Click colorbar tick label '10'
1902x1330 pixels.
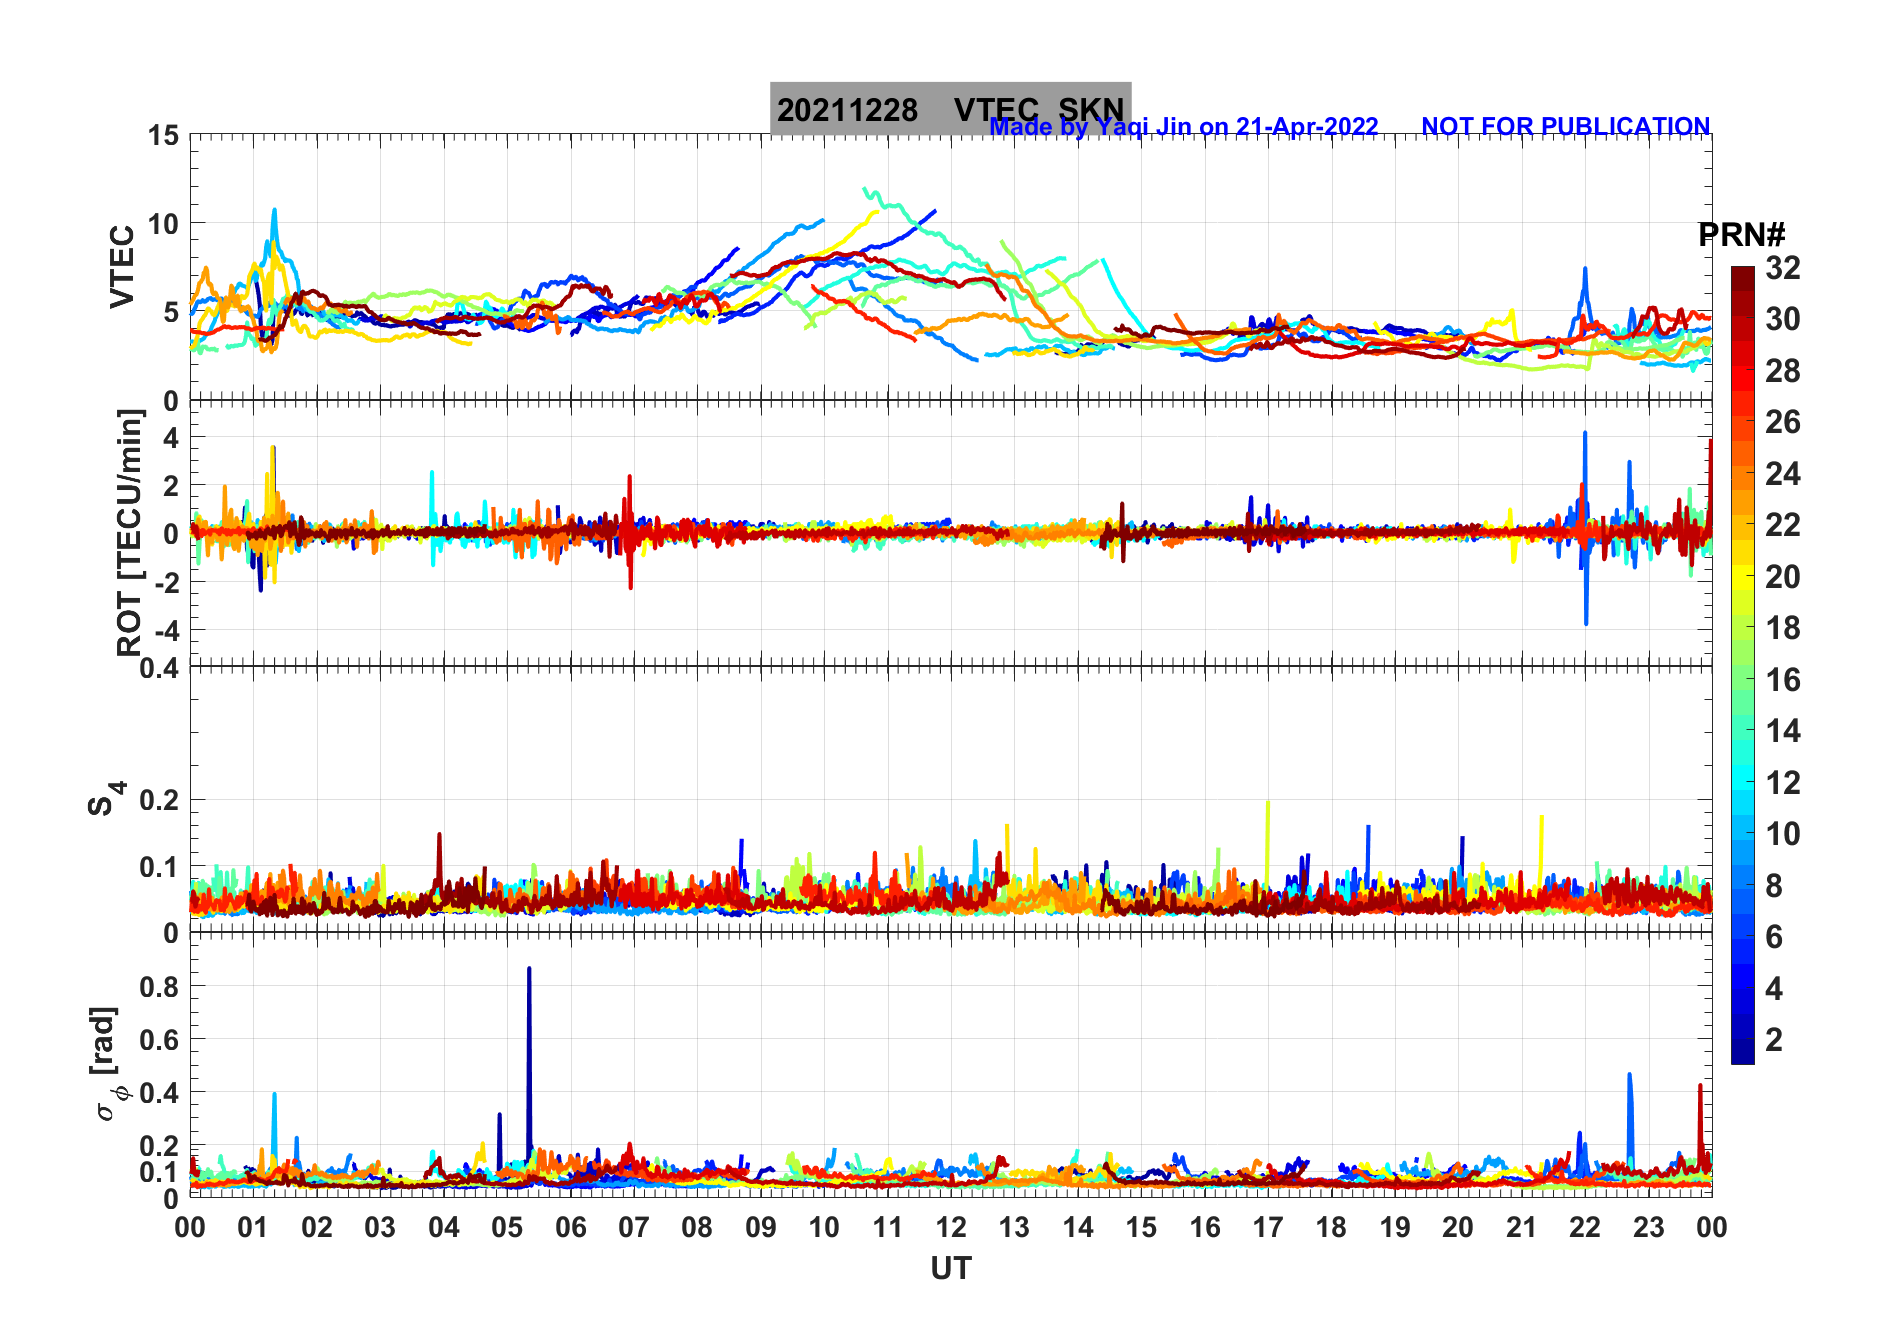1782,834
